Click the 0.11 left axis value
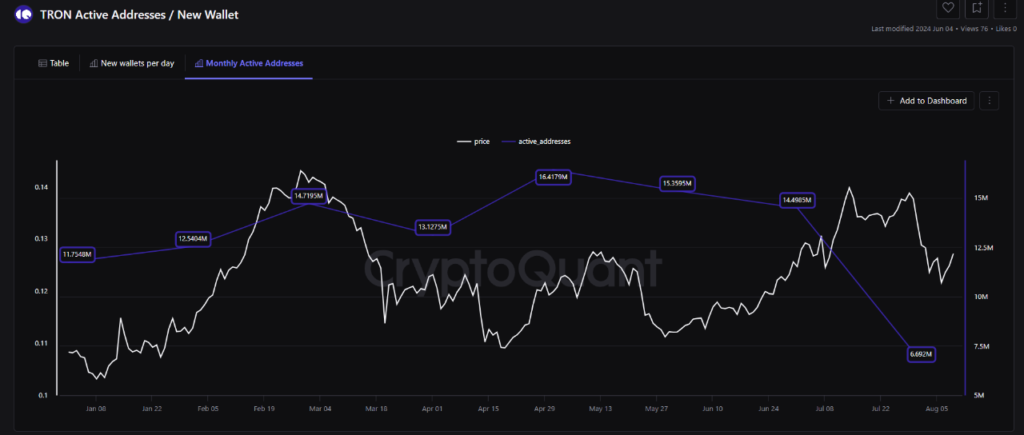1024x435 pixels. pyautogui.click(x=41, y=344)
